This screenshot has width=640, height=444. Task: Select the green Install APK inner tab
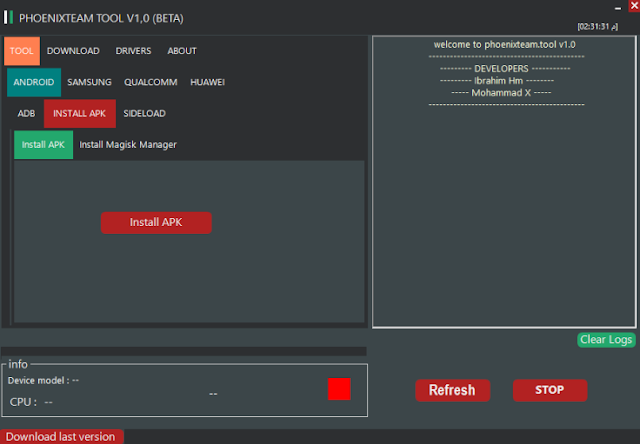[43, 145]
